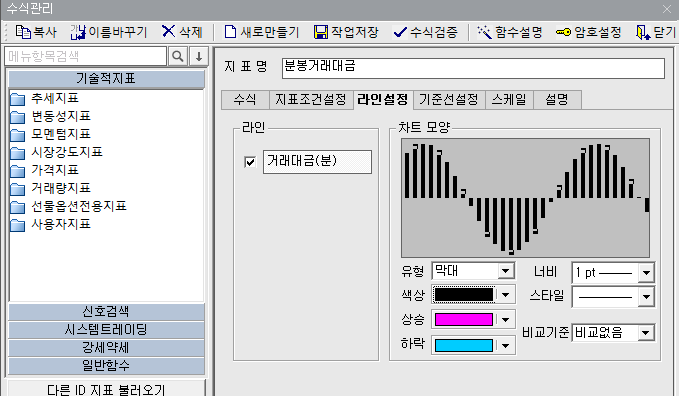The image size is (679, 396).
Task: Open the 일반함수 section
Action: [x=106, y=366]
